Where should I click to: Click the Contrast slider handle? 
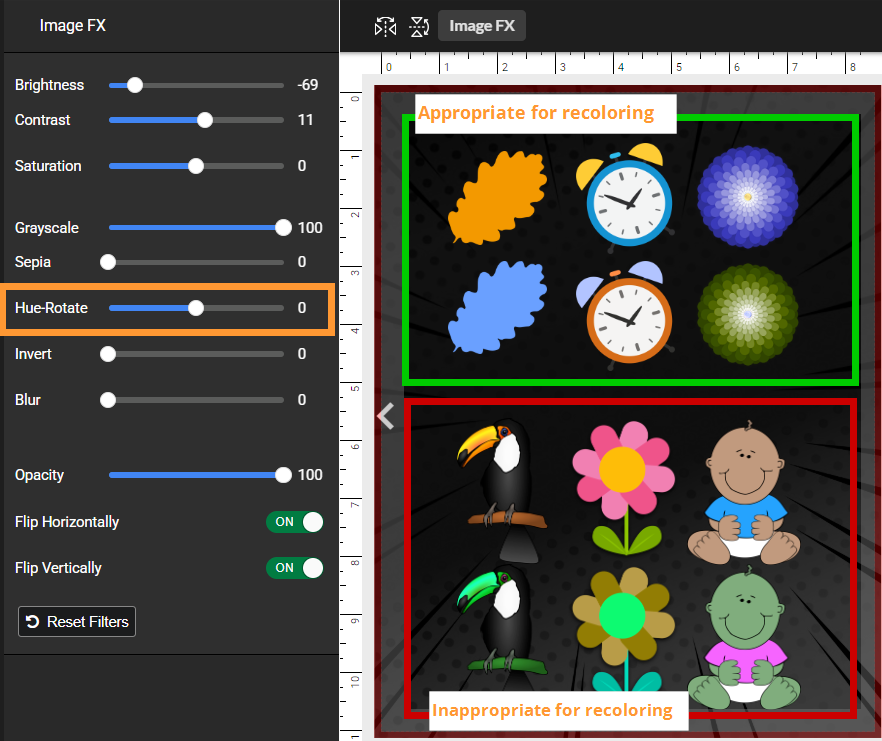[x=205, y=120]
